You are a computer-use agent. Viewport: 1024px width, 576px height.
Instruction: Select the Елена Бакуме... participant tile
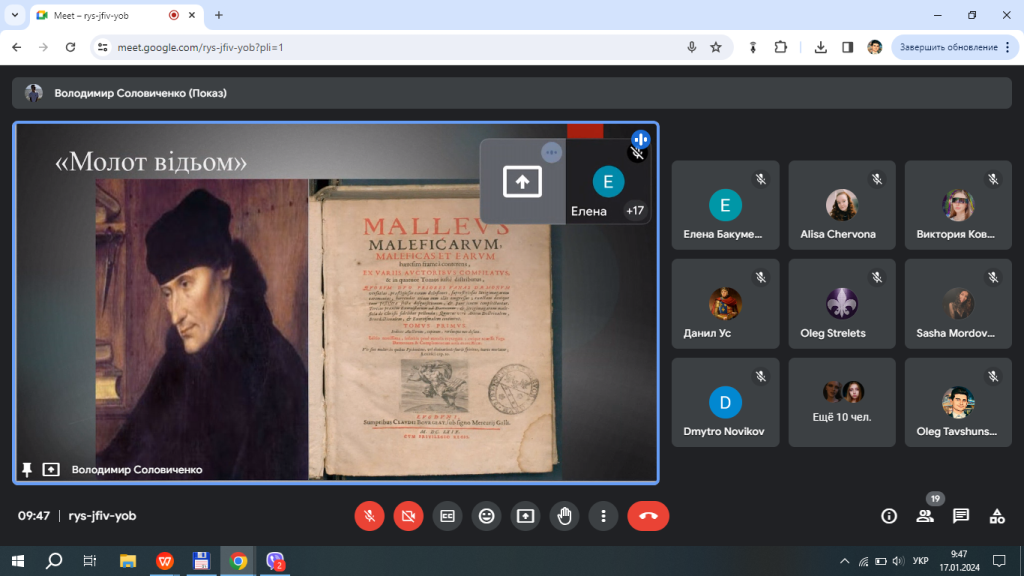pyautogui.click(x=726, y=205)
